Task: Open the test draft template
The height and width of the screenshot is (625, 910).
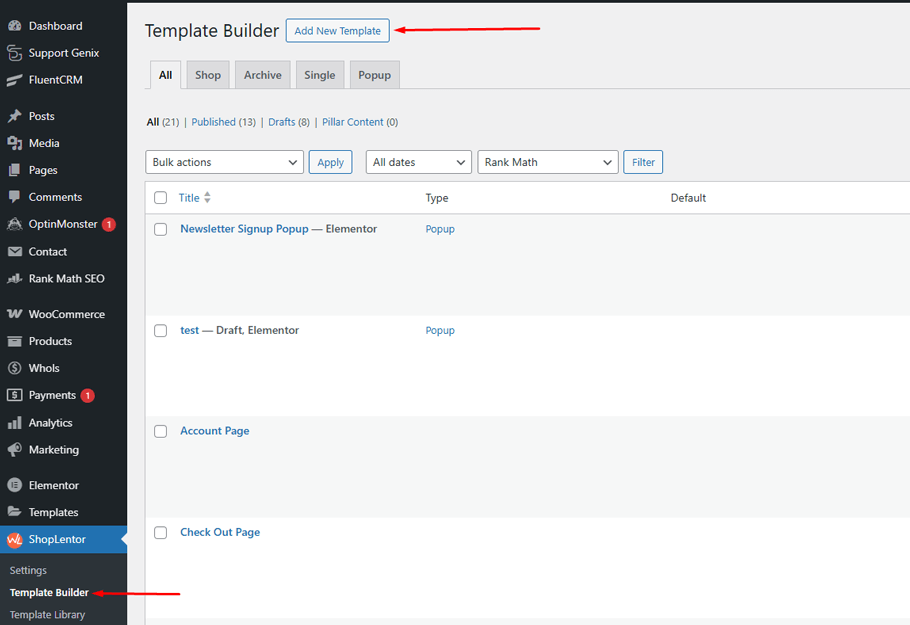Action: tap(190, 330)
